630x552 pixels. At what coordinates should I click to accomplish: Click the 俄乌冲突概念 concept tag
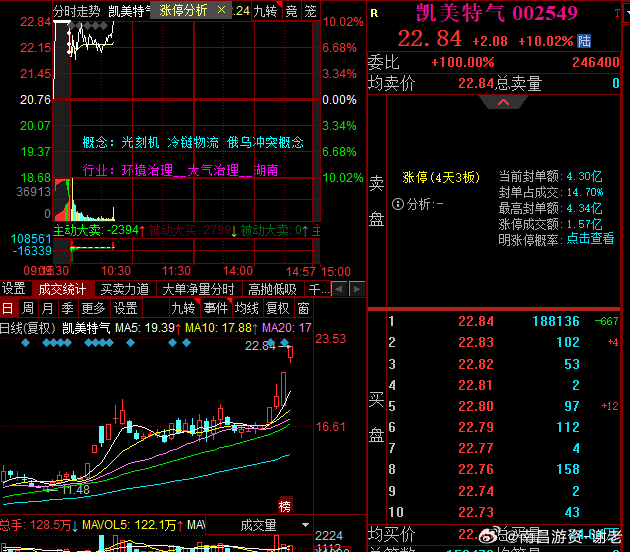(x=265, y=142)
